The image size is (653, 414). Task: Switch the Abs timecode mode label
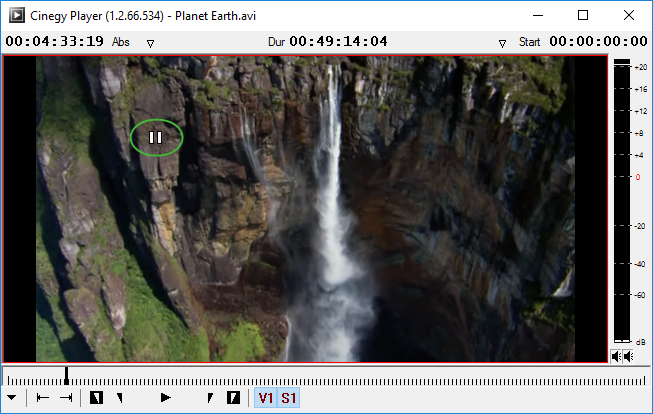pos(121,42)
